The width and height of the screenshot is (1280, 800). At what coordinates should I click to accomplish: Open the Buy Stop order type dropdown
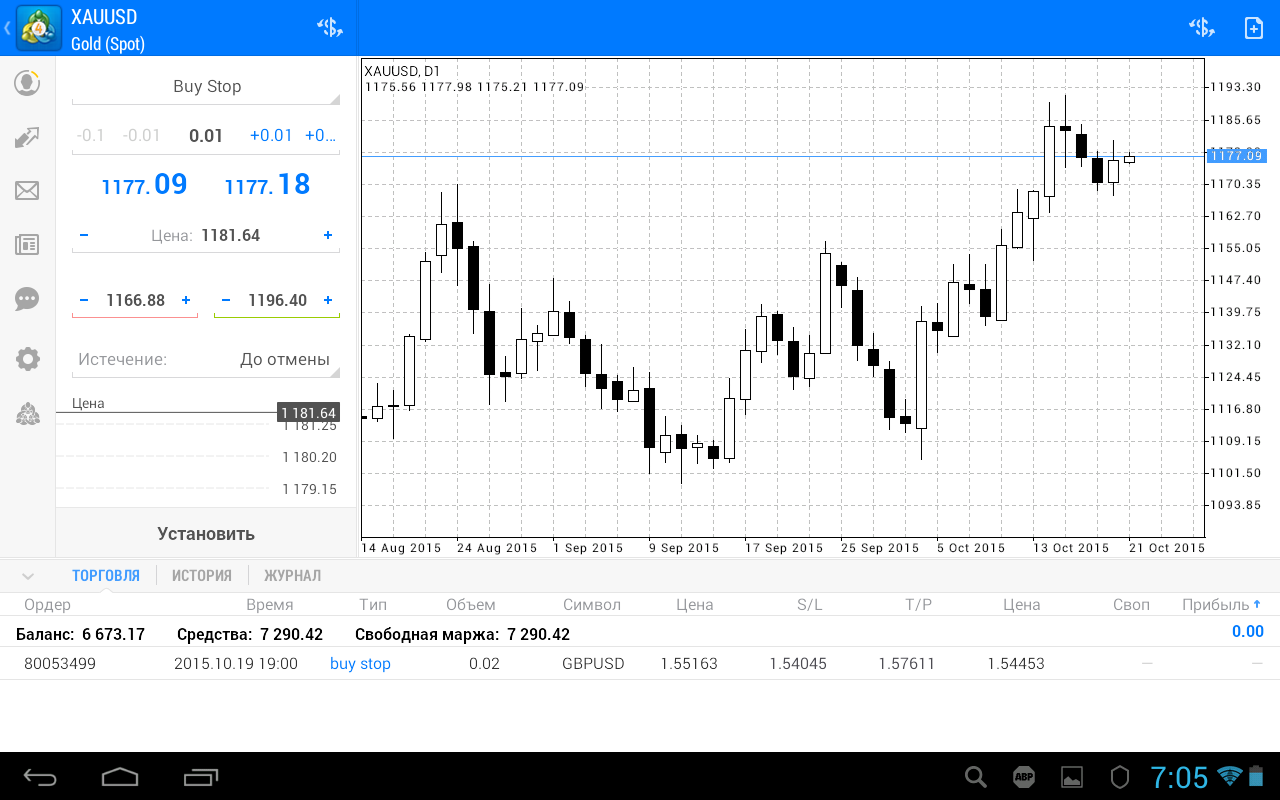tap(206, 87)
